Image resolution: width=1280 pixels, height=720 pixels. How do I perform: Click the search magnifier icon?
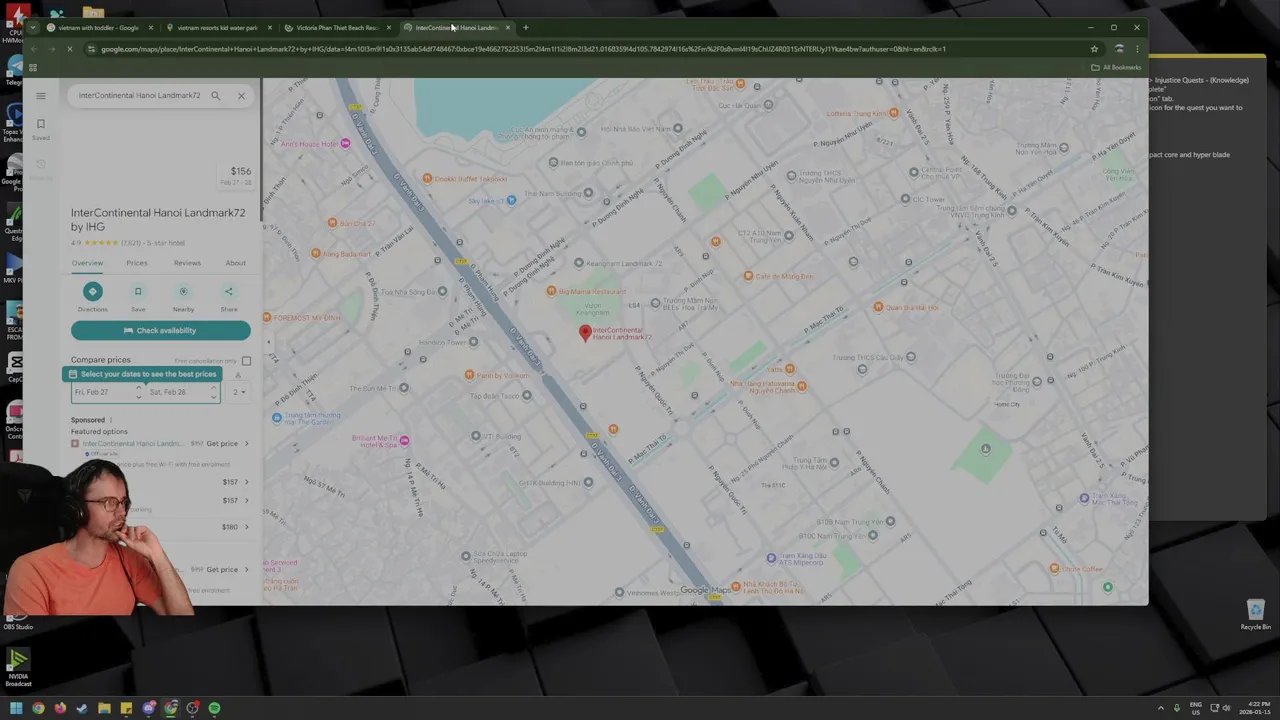tap(215, 96)
